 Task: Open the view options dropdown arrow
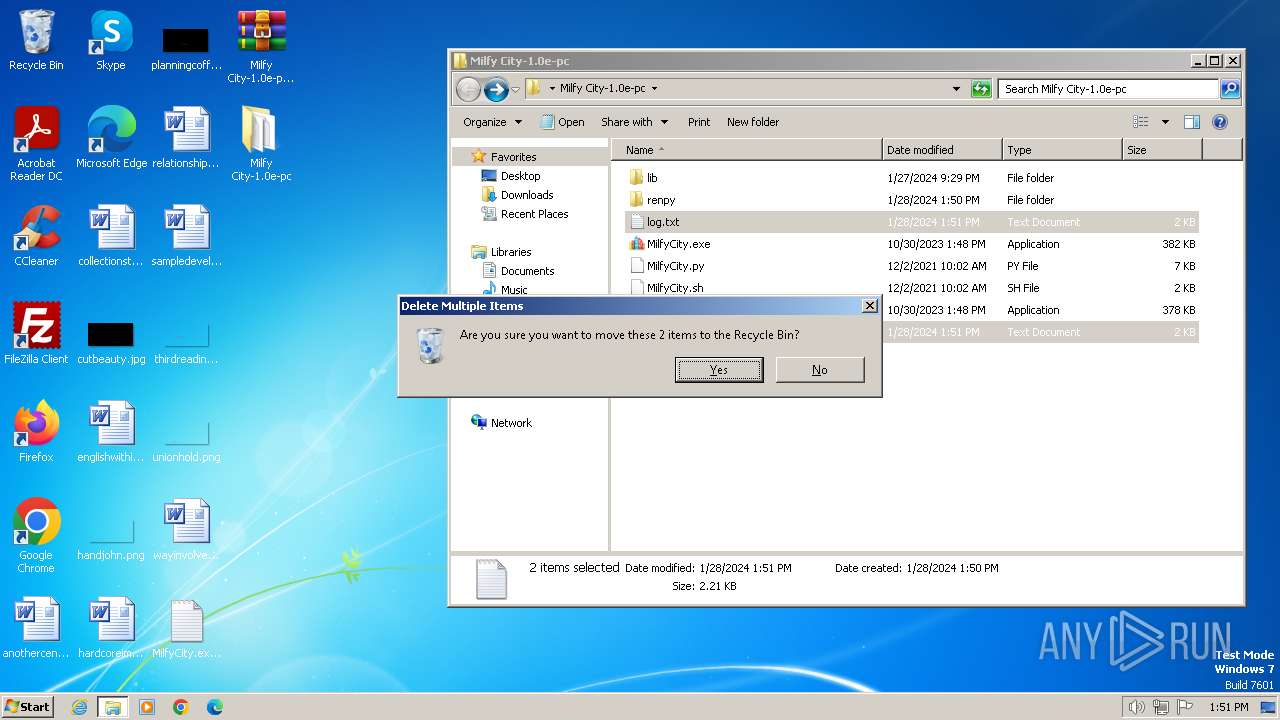click(x=1165, y=122)
